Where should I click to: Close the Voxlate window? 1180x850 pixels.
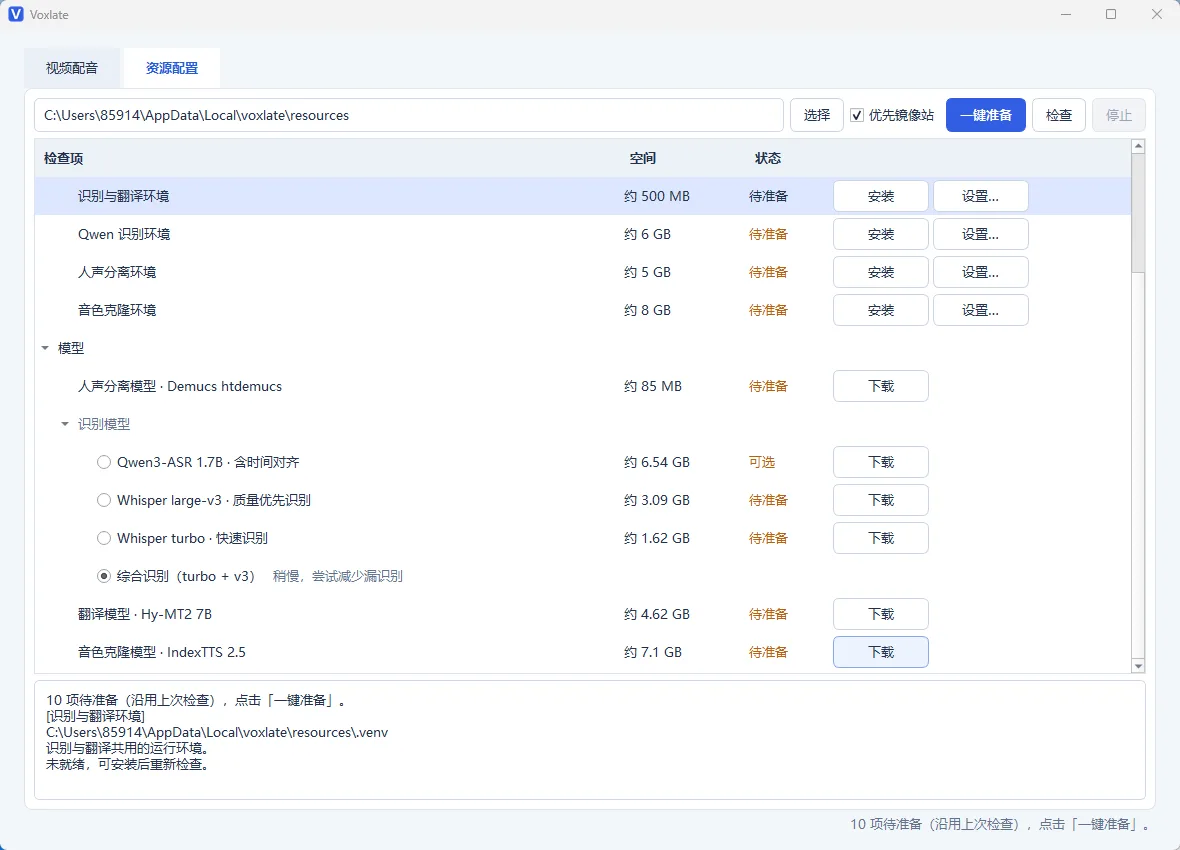[x=1157, y=14]
